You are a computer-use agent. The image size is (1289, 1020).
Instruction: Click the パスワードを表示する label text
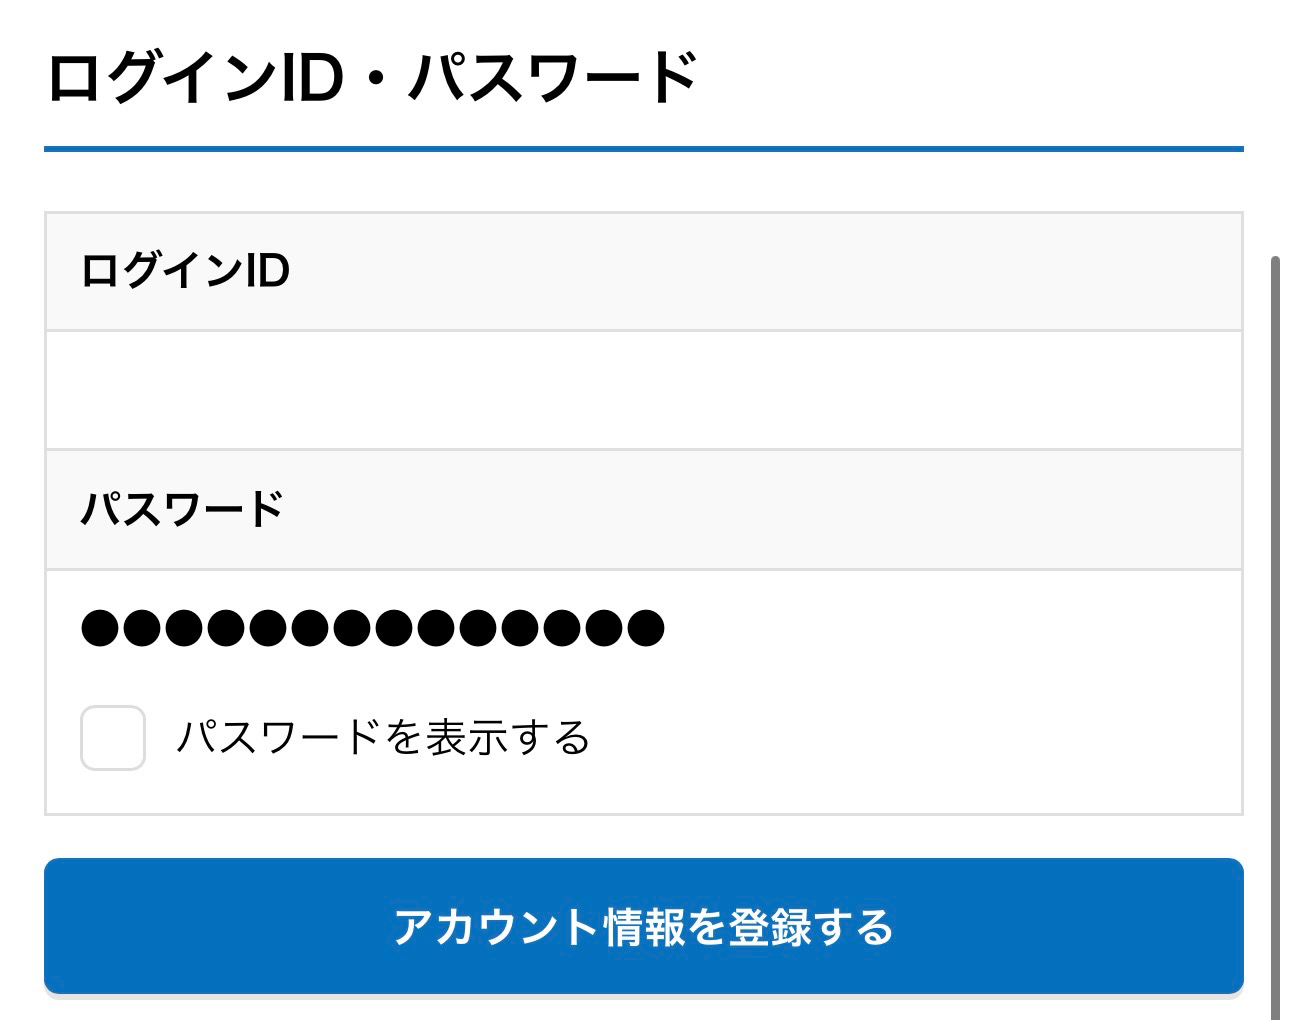[383, 738]
